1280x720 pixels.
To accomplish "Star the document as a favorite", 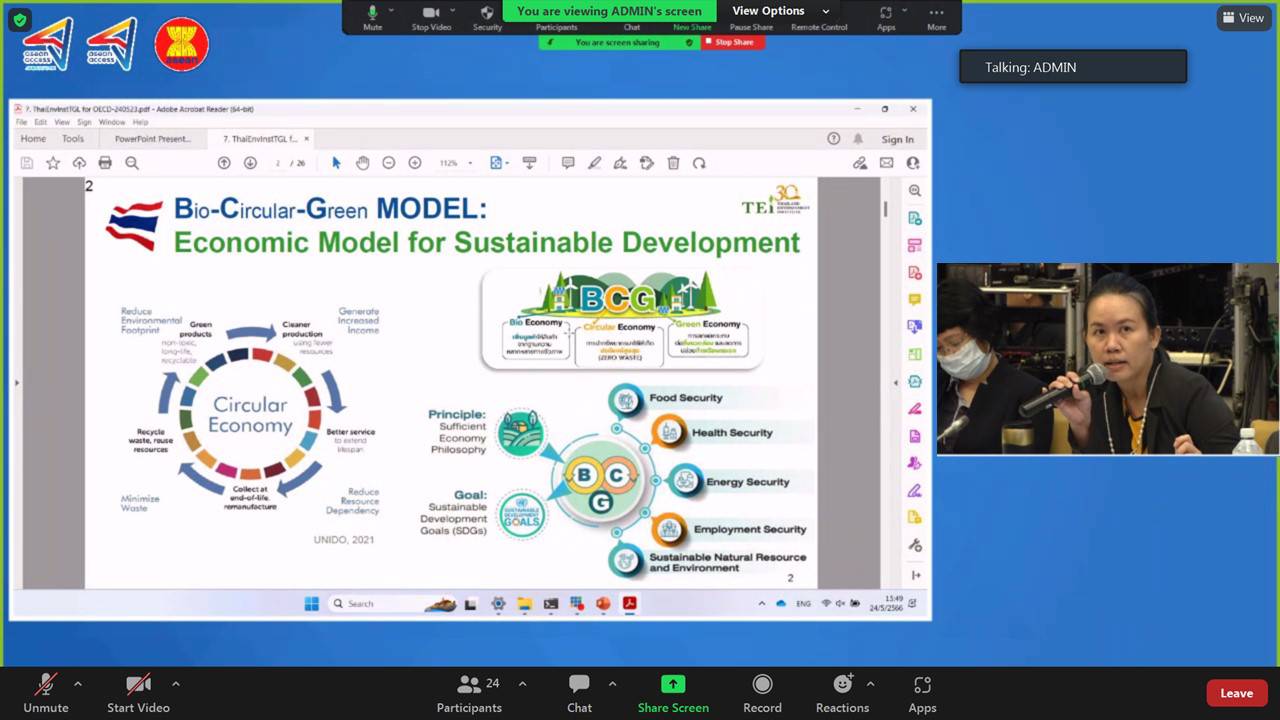I will [x=53, y=163].
